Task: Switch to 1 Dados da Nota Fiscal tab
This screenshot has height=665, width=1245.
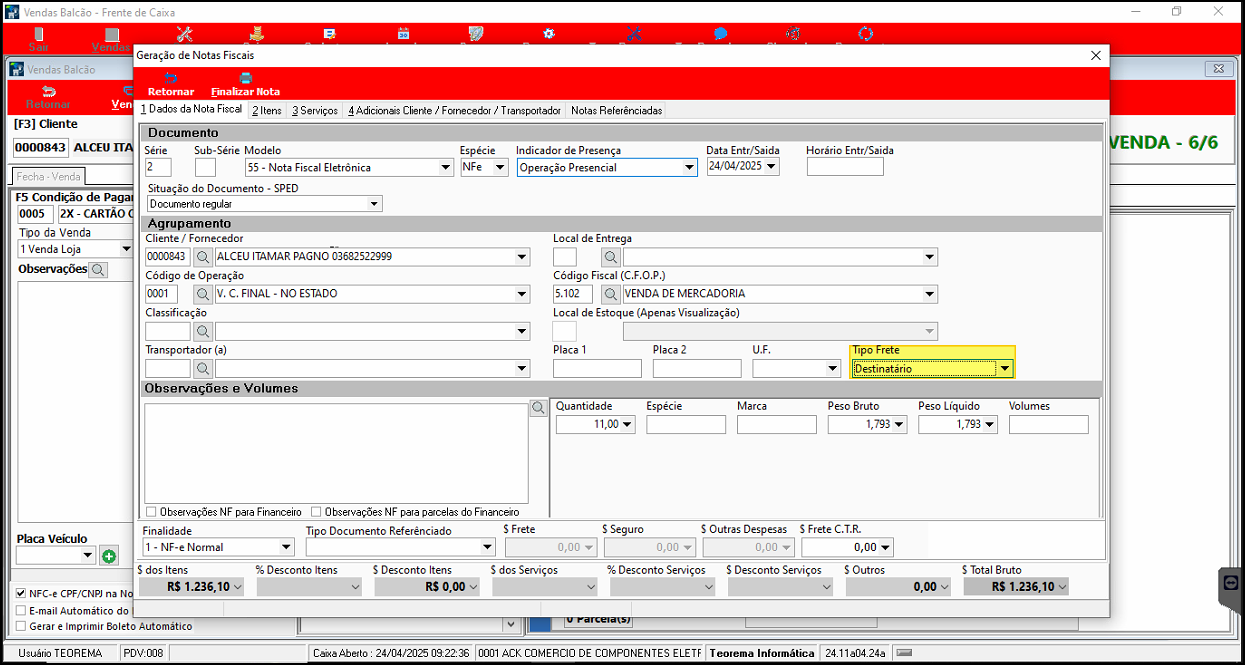Action: [191, 110]
